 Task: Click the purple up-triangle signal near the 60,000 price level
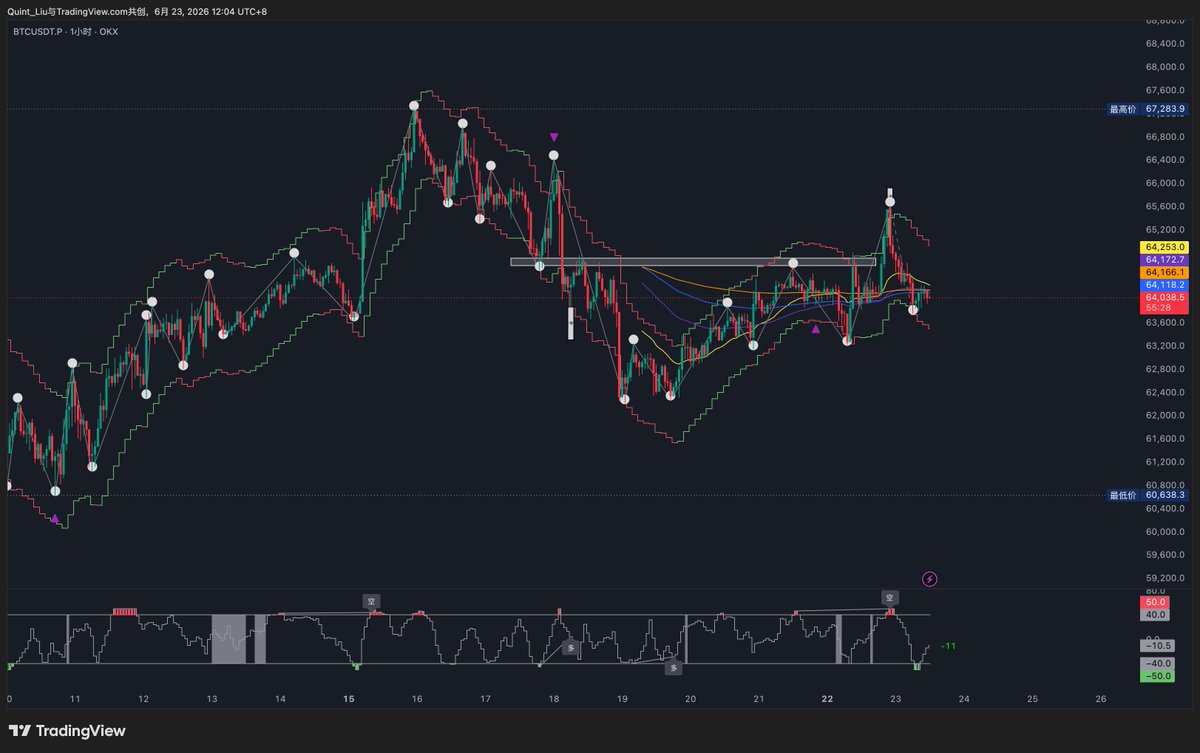tap(55, 518)
